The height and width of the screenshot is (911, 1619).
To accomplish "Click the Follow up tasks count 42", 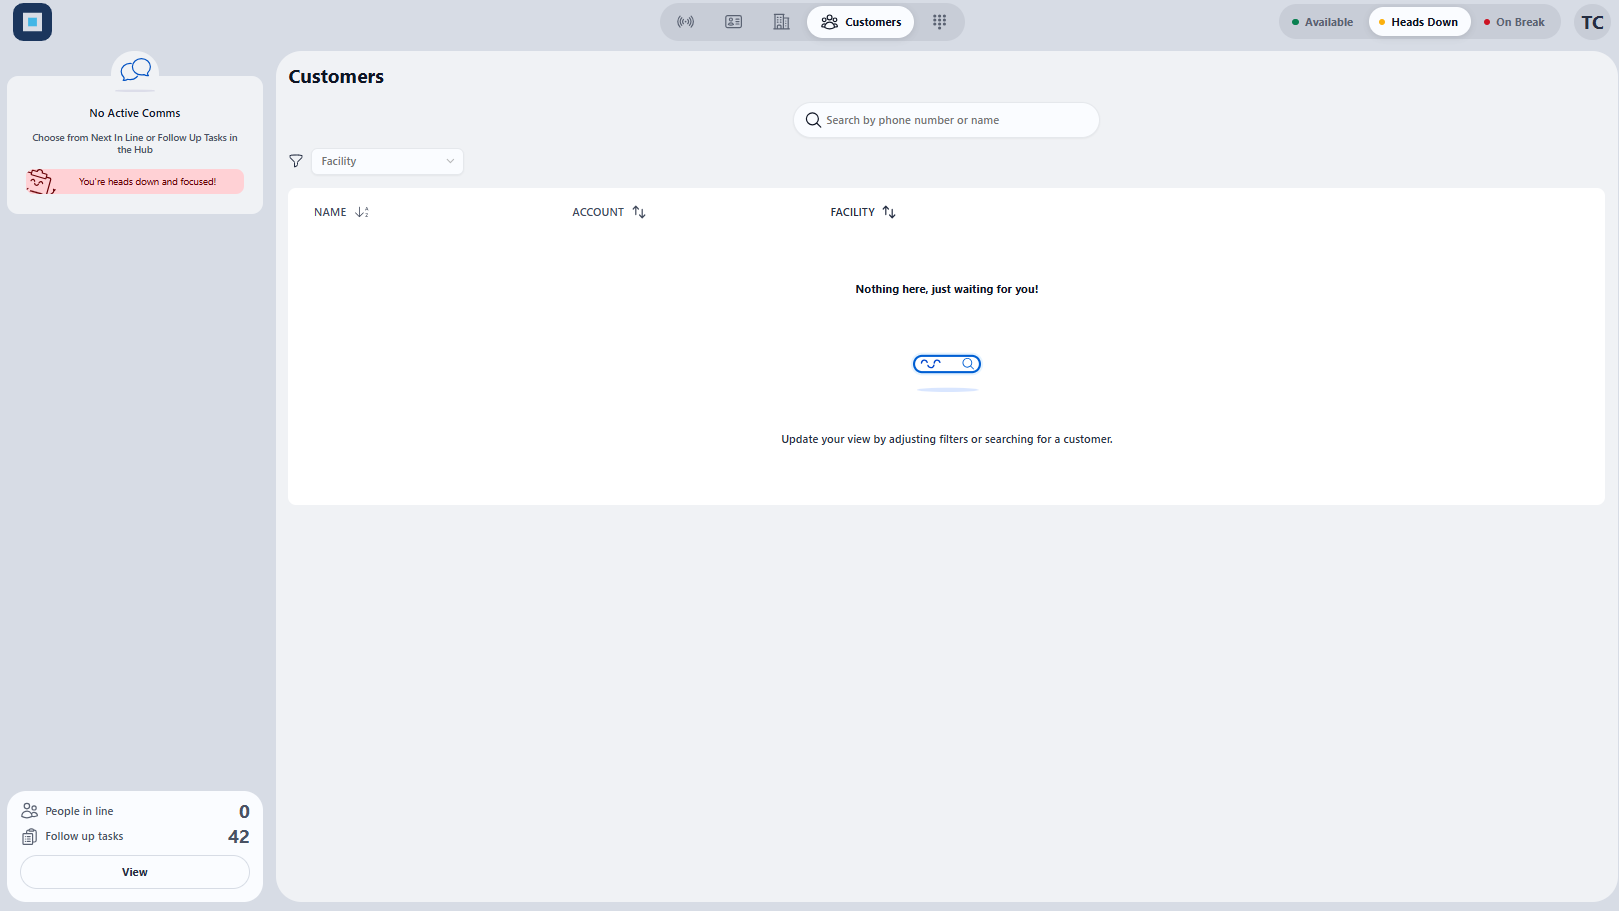I will pyautogui.click(x=239, y=837).
